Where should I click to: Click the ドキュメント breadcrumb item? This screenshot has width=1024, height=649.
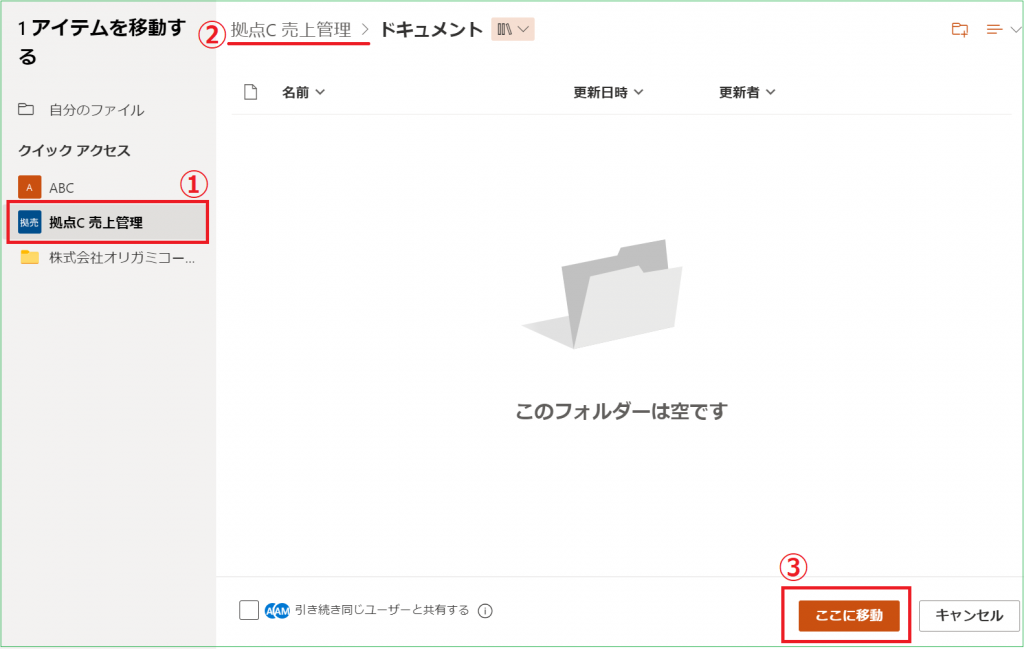coord(431,30)
